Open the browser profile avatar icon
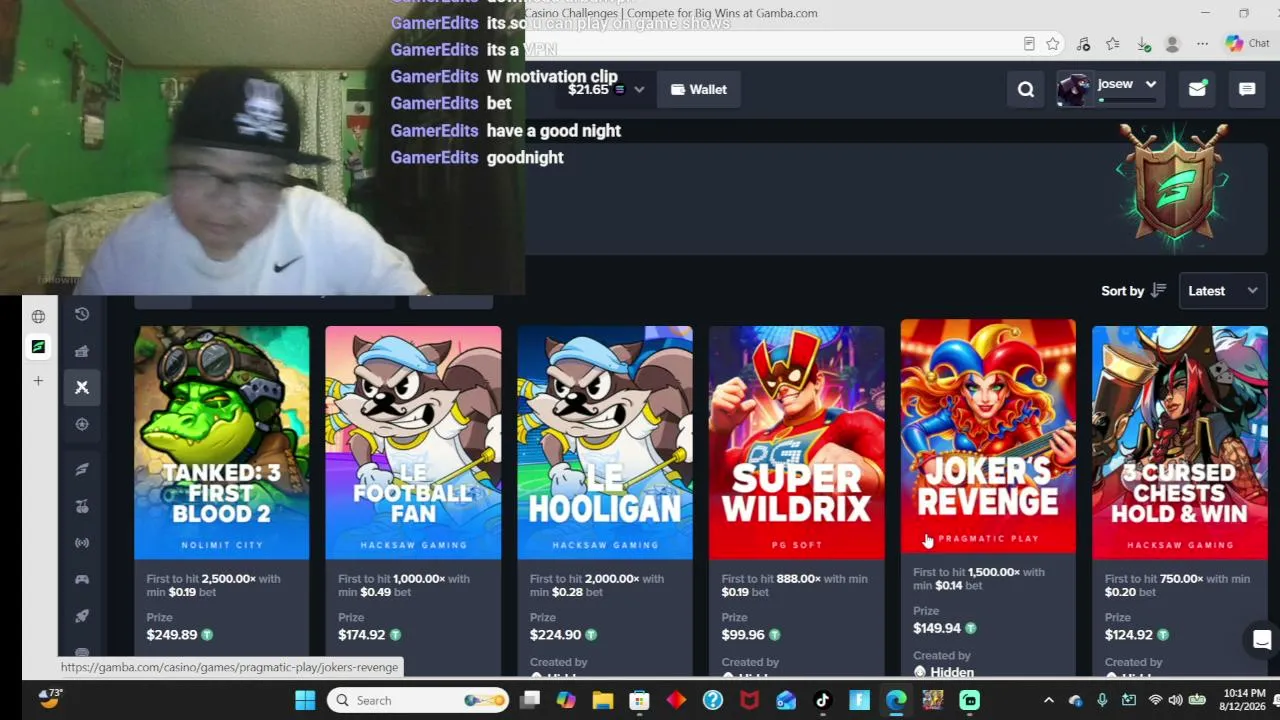 [1173, 44]
